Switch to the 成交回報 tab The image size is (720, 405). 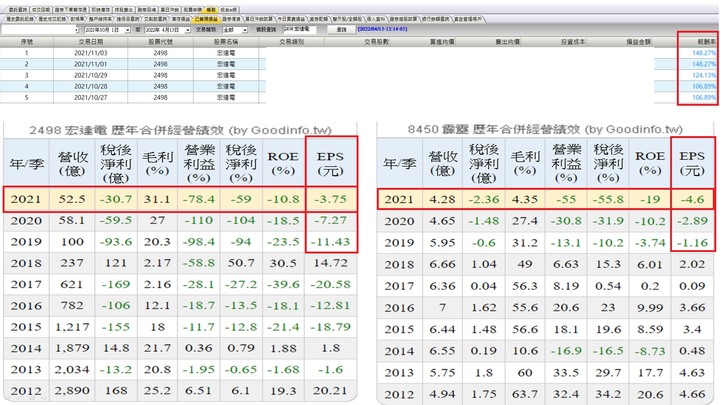41,10
